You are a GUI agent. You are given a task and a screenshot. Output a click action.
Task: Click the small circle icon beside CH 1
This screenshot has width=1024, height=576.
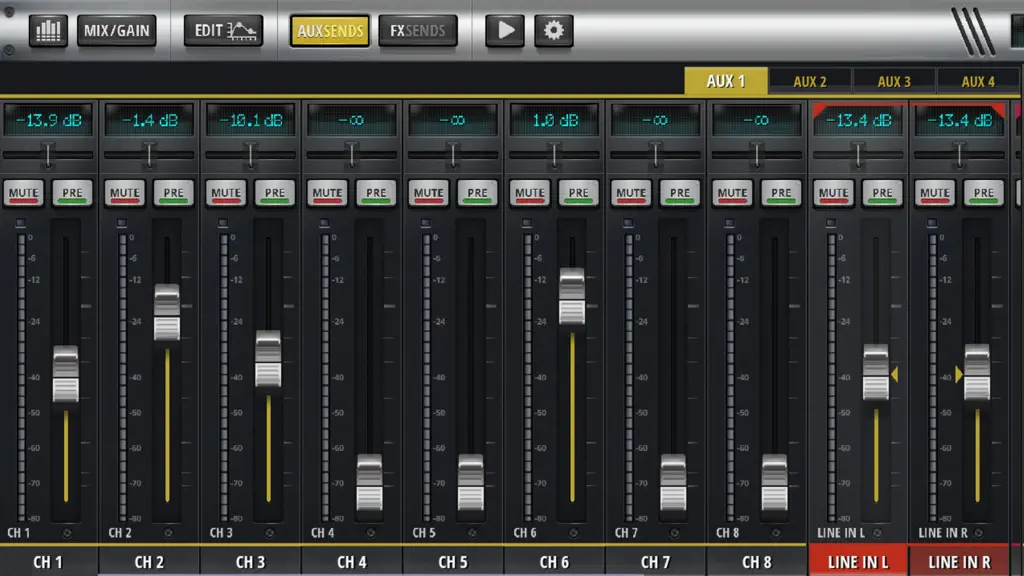click(x=67, y=534)
